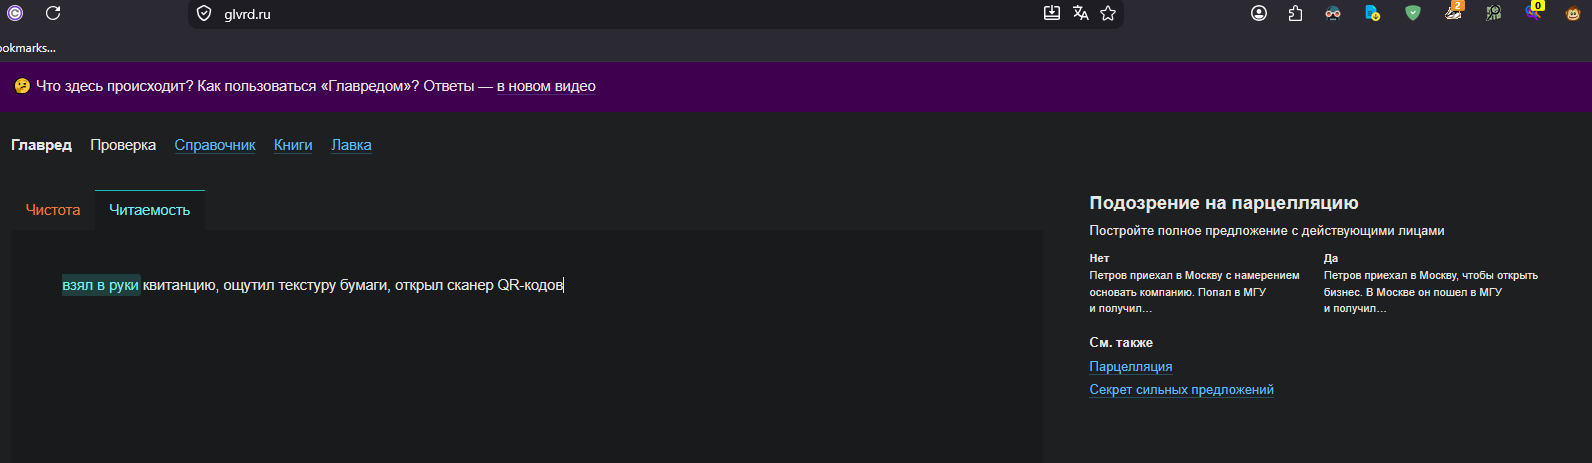Open the Парцелляция reference link
The height and width of the screenshot is (463, 1592).
click(1131, 367)
